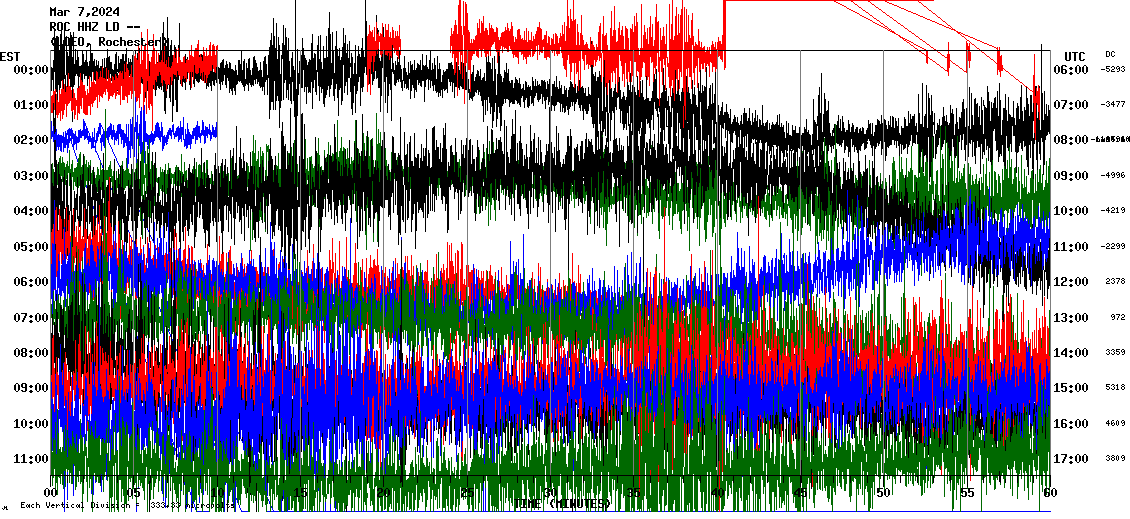This screenshot has width=1130, height=519.
Task: Click the DC offset value 5318
Action: tap(1116, 387)
